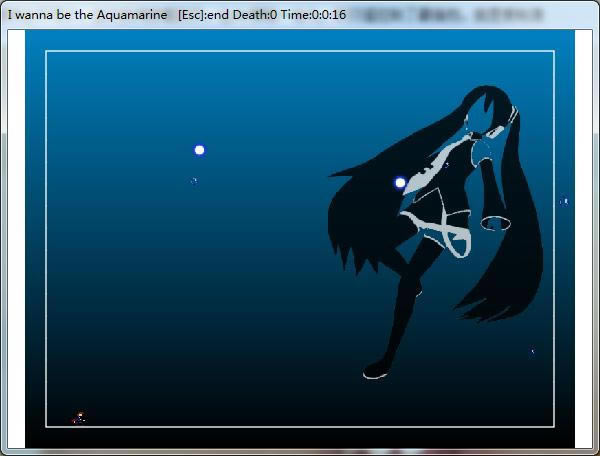This screenshot has height=456, width=600.
Task: Click the small blue sparkle below left orb
Action: [x=194, y=181]
